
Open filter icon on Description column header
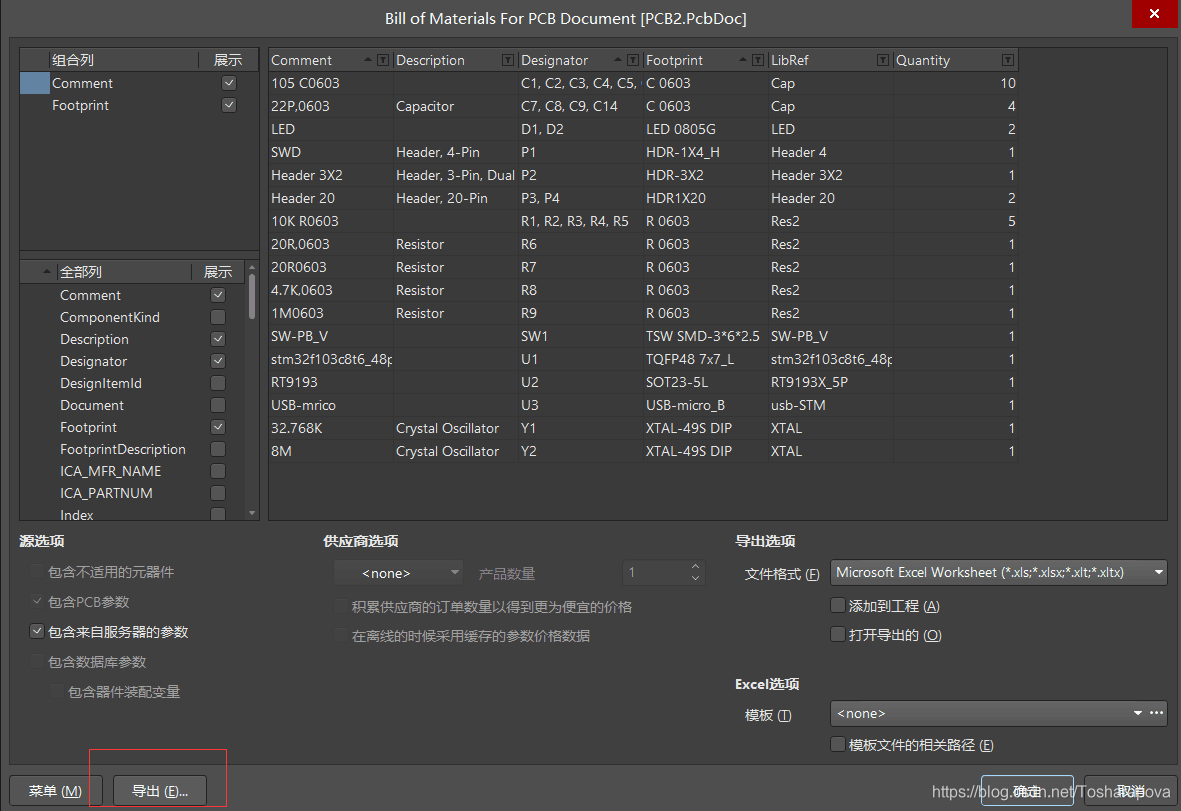tap(508, 60)
